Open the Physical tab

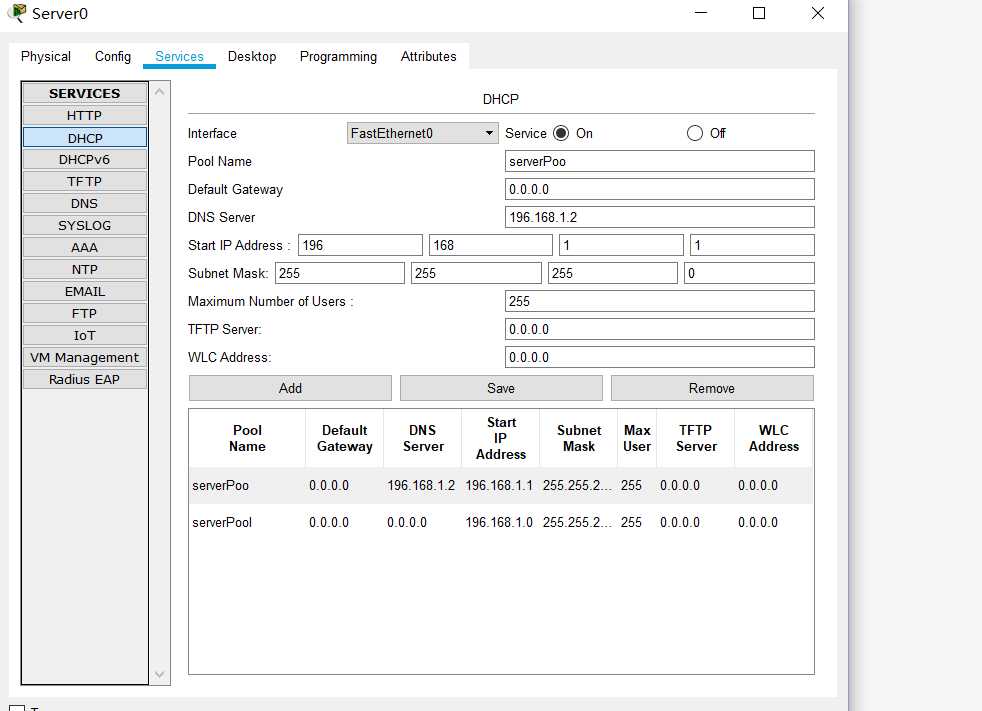pyautogui.click(x=46, y=56)
